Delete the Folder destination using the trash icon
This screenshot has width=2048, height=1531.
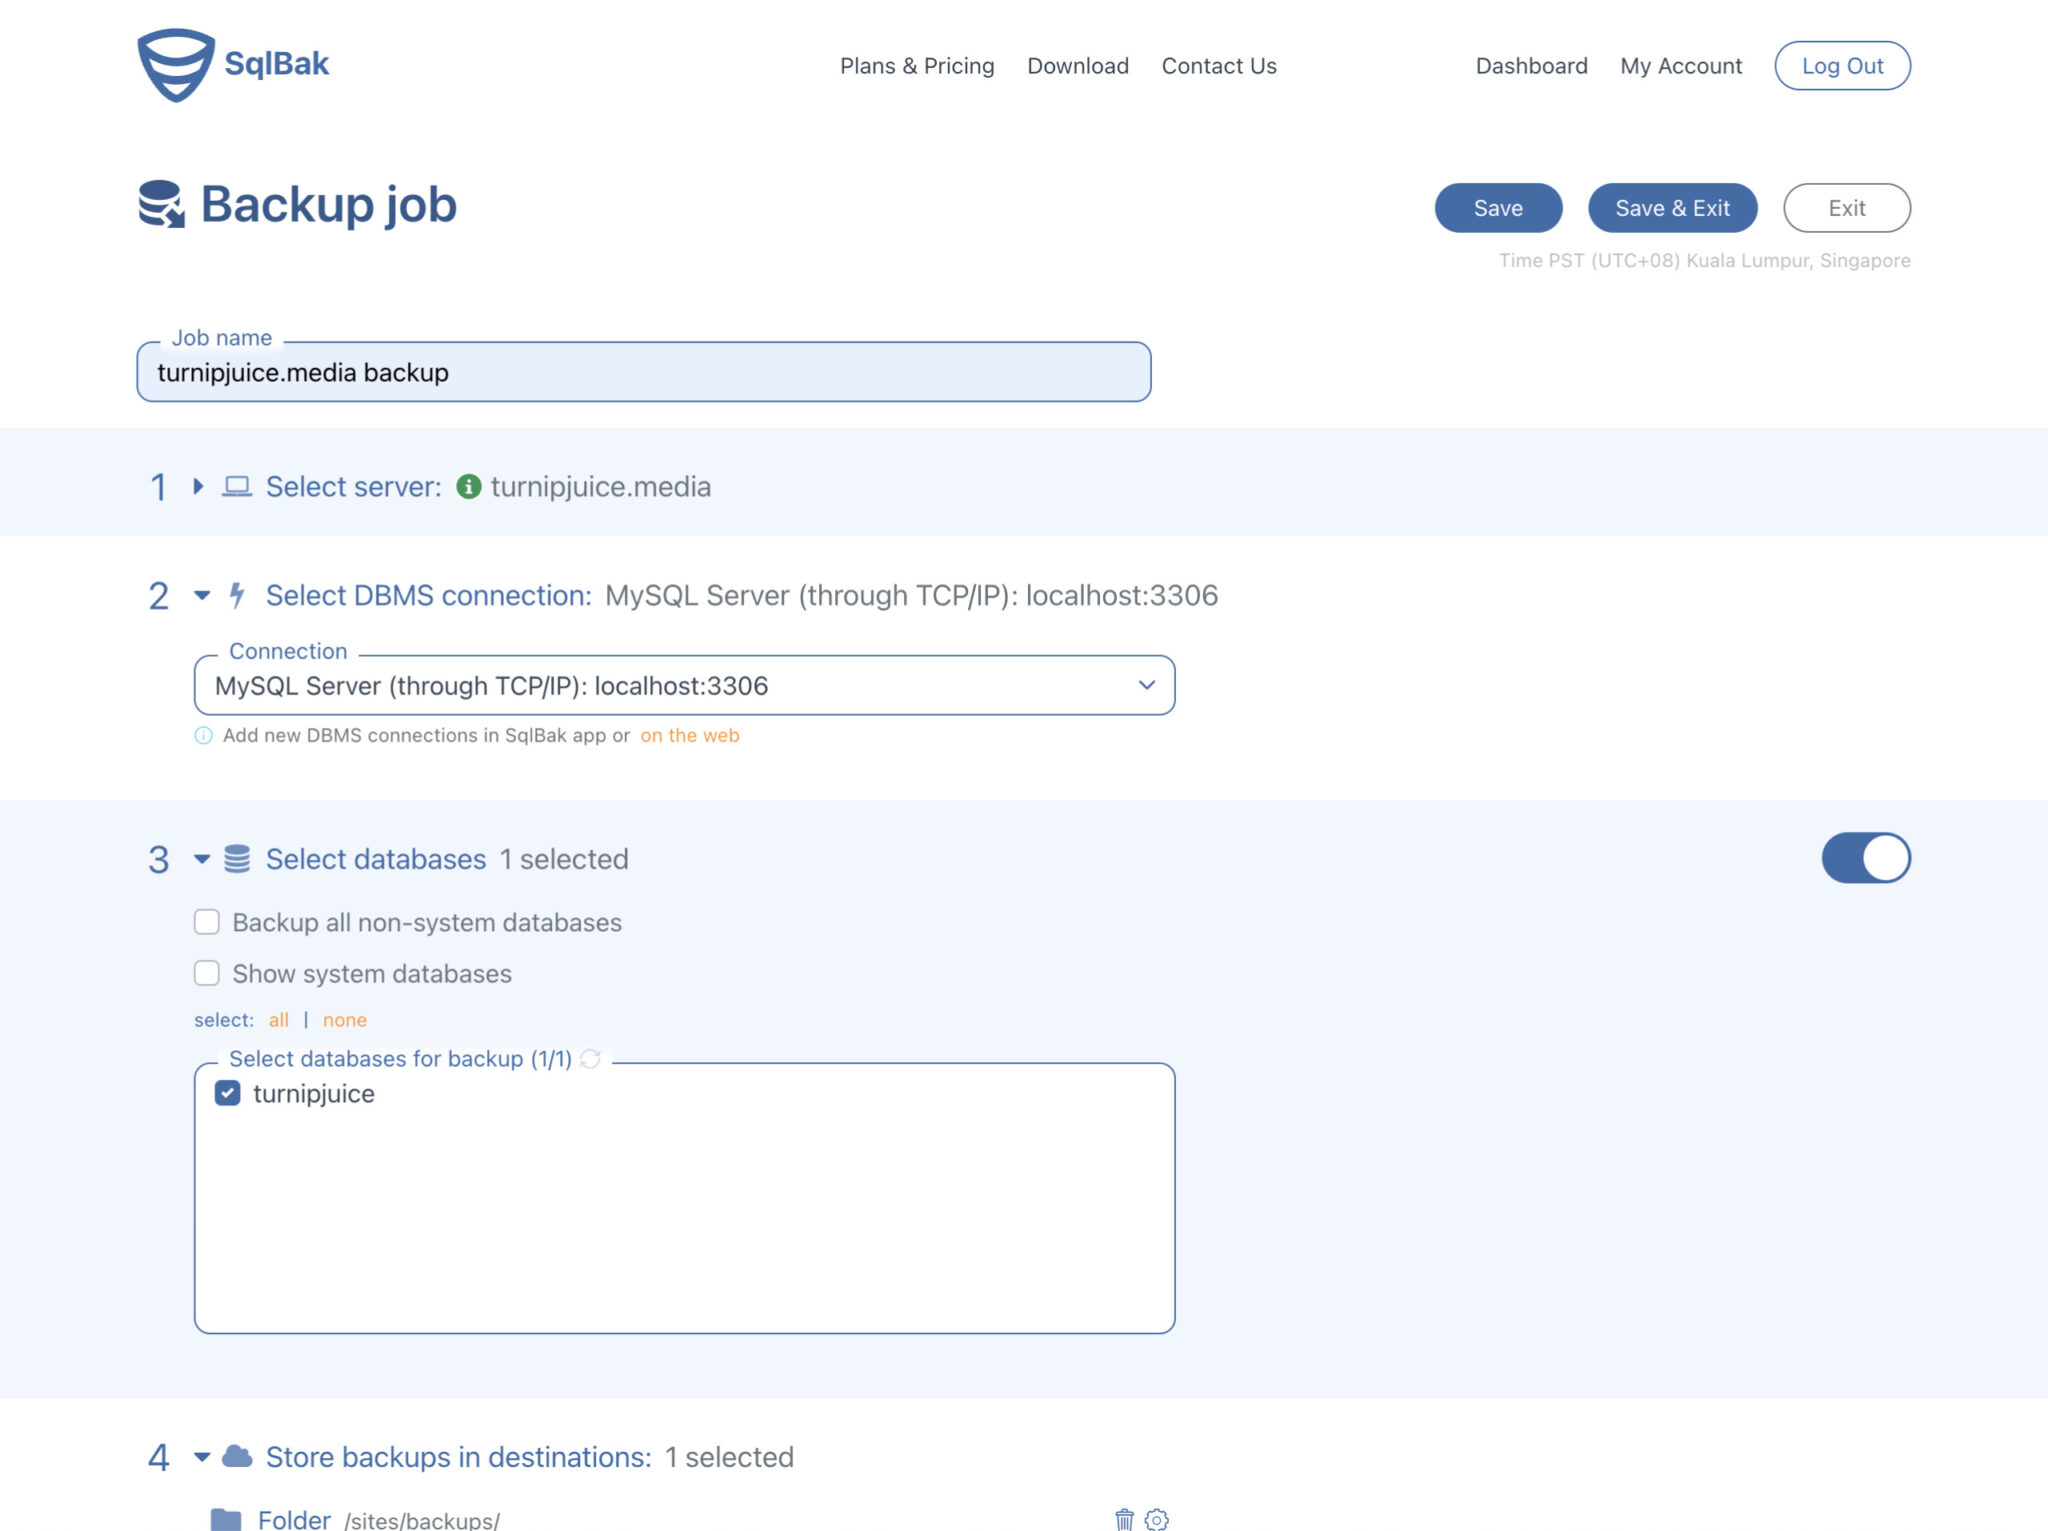(1124, 1518)
